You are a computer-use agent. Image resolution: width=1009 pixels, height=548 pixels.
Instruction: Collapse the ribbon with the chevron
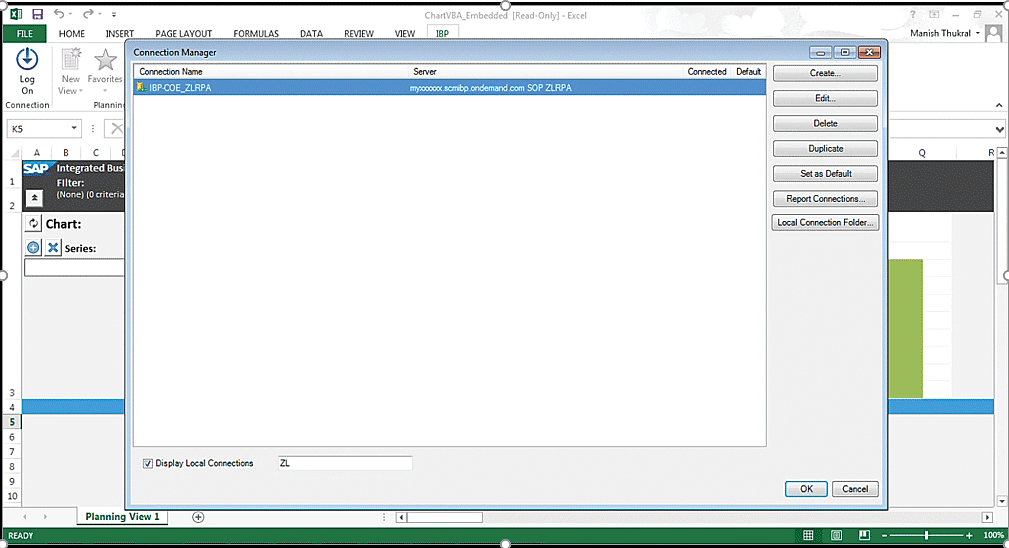click(x=999, y=105)
